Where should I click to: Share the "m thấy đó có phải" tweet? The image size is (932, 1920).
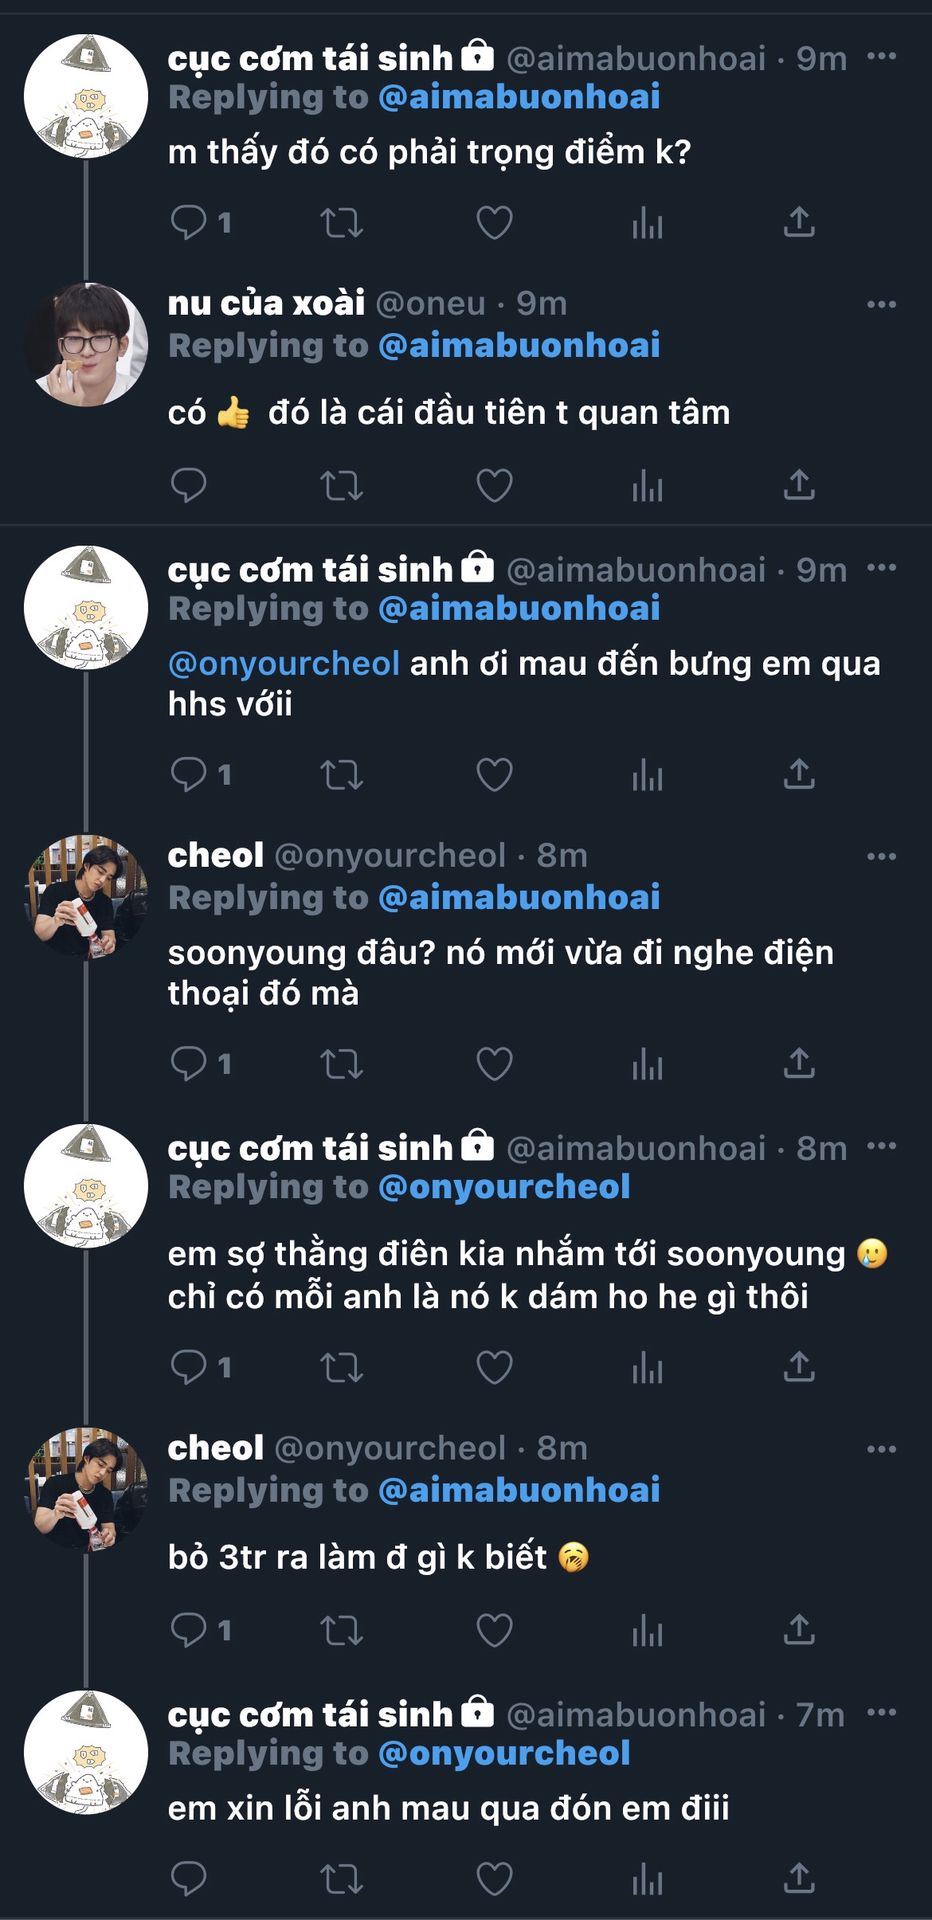[799, 222]
